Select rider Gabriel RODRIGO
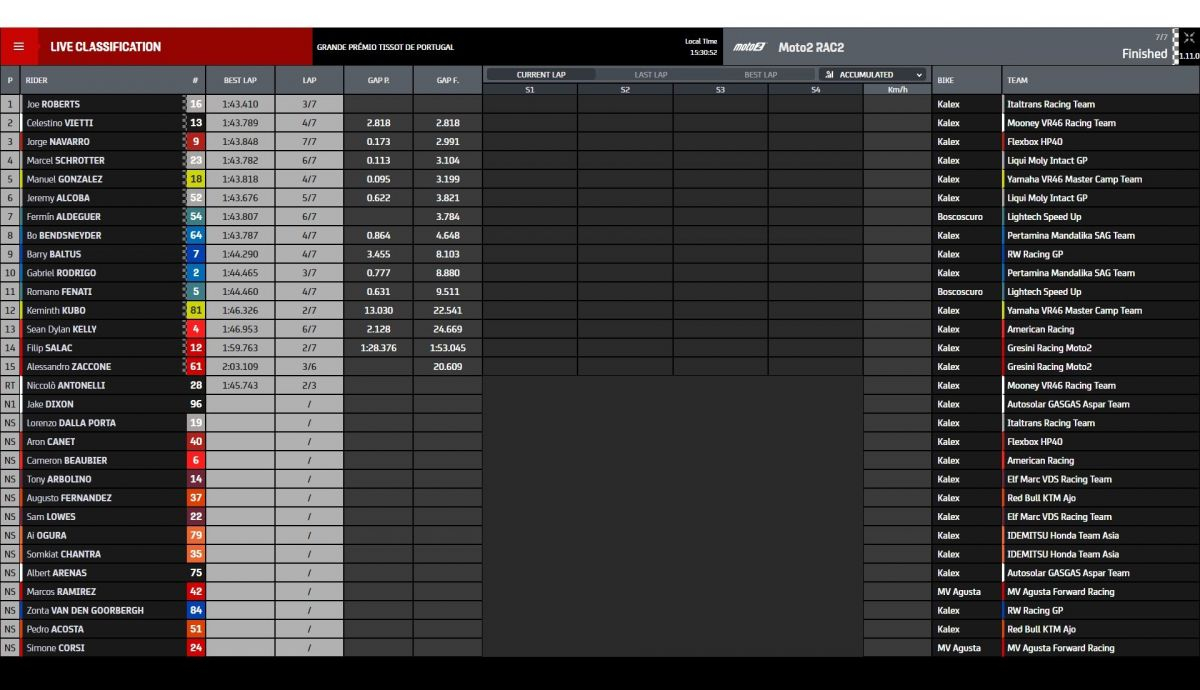This screenshot has height=690, width=1200. (61, 273)
